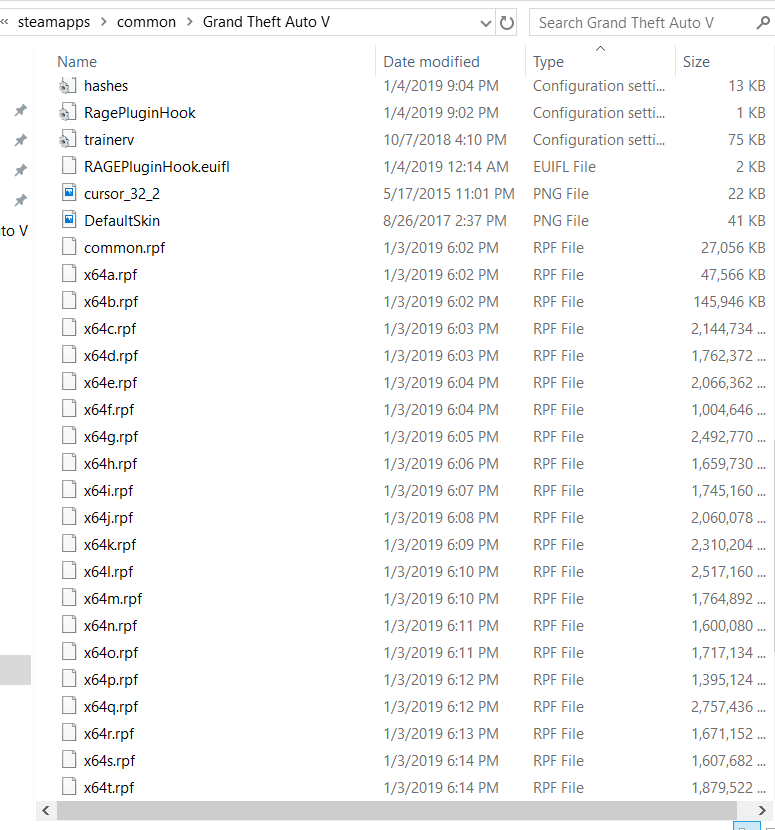The image size is (775, 830).
Task: Click the RagePluginHook settings file icon
Action: pyautogui.click(x=68, y=113)
